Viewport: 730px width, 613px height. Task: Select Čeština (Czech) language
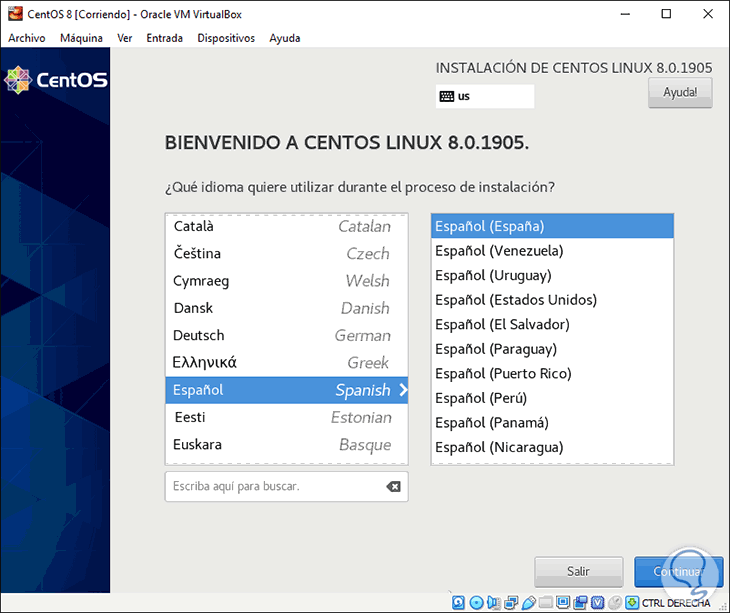(286, 254)
